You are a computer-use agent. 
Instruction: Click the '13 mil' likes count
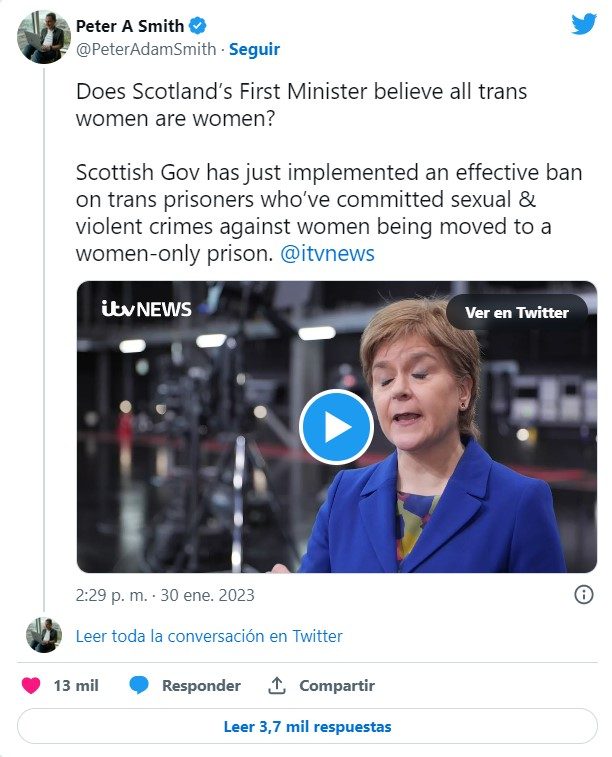76,685
